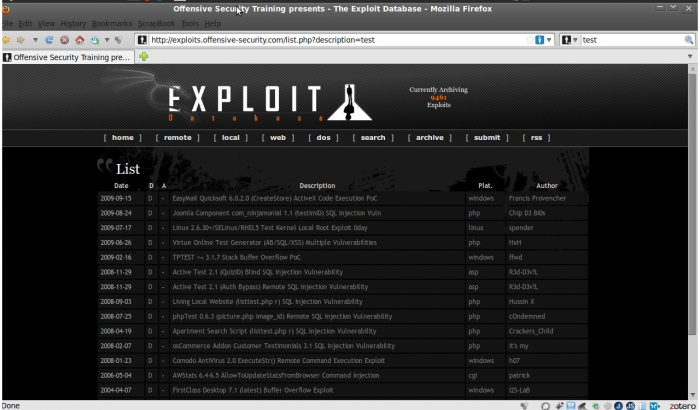Open the 'submit' navigation link
Screen dimensions: 700x410
pos(487,138)
